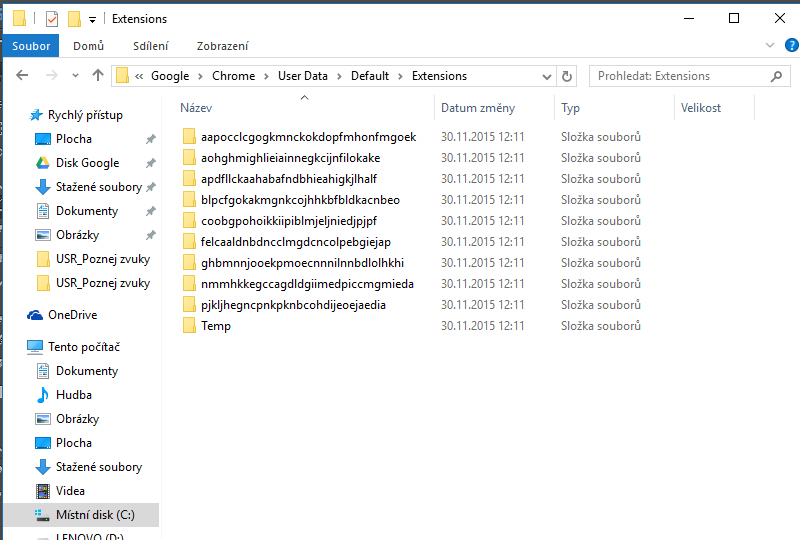Image resolution: width=800 pixels, height=540 pixels.
Task: Open OneDrive from the navigation pane
Action: 70,315
